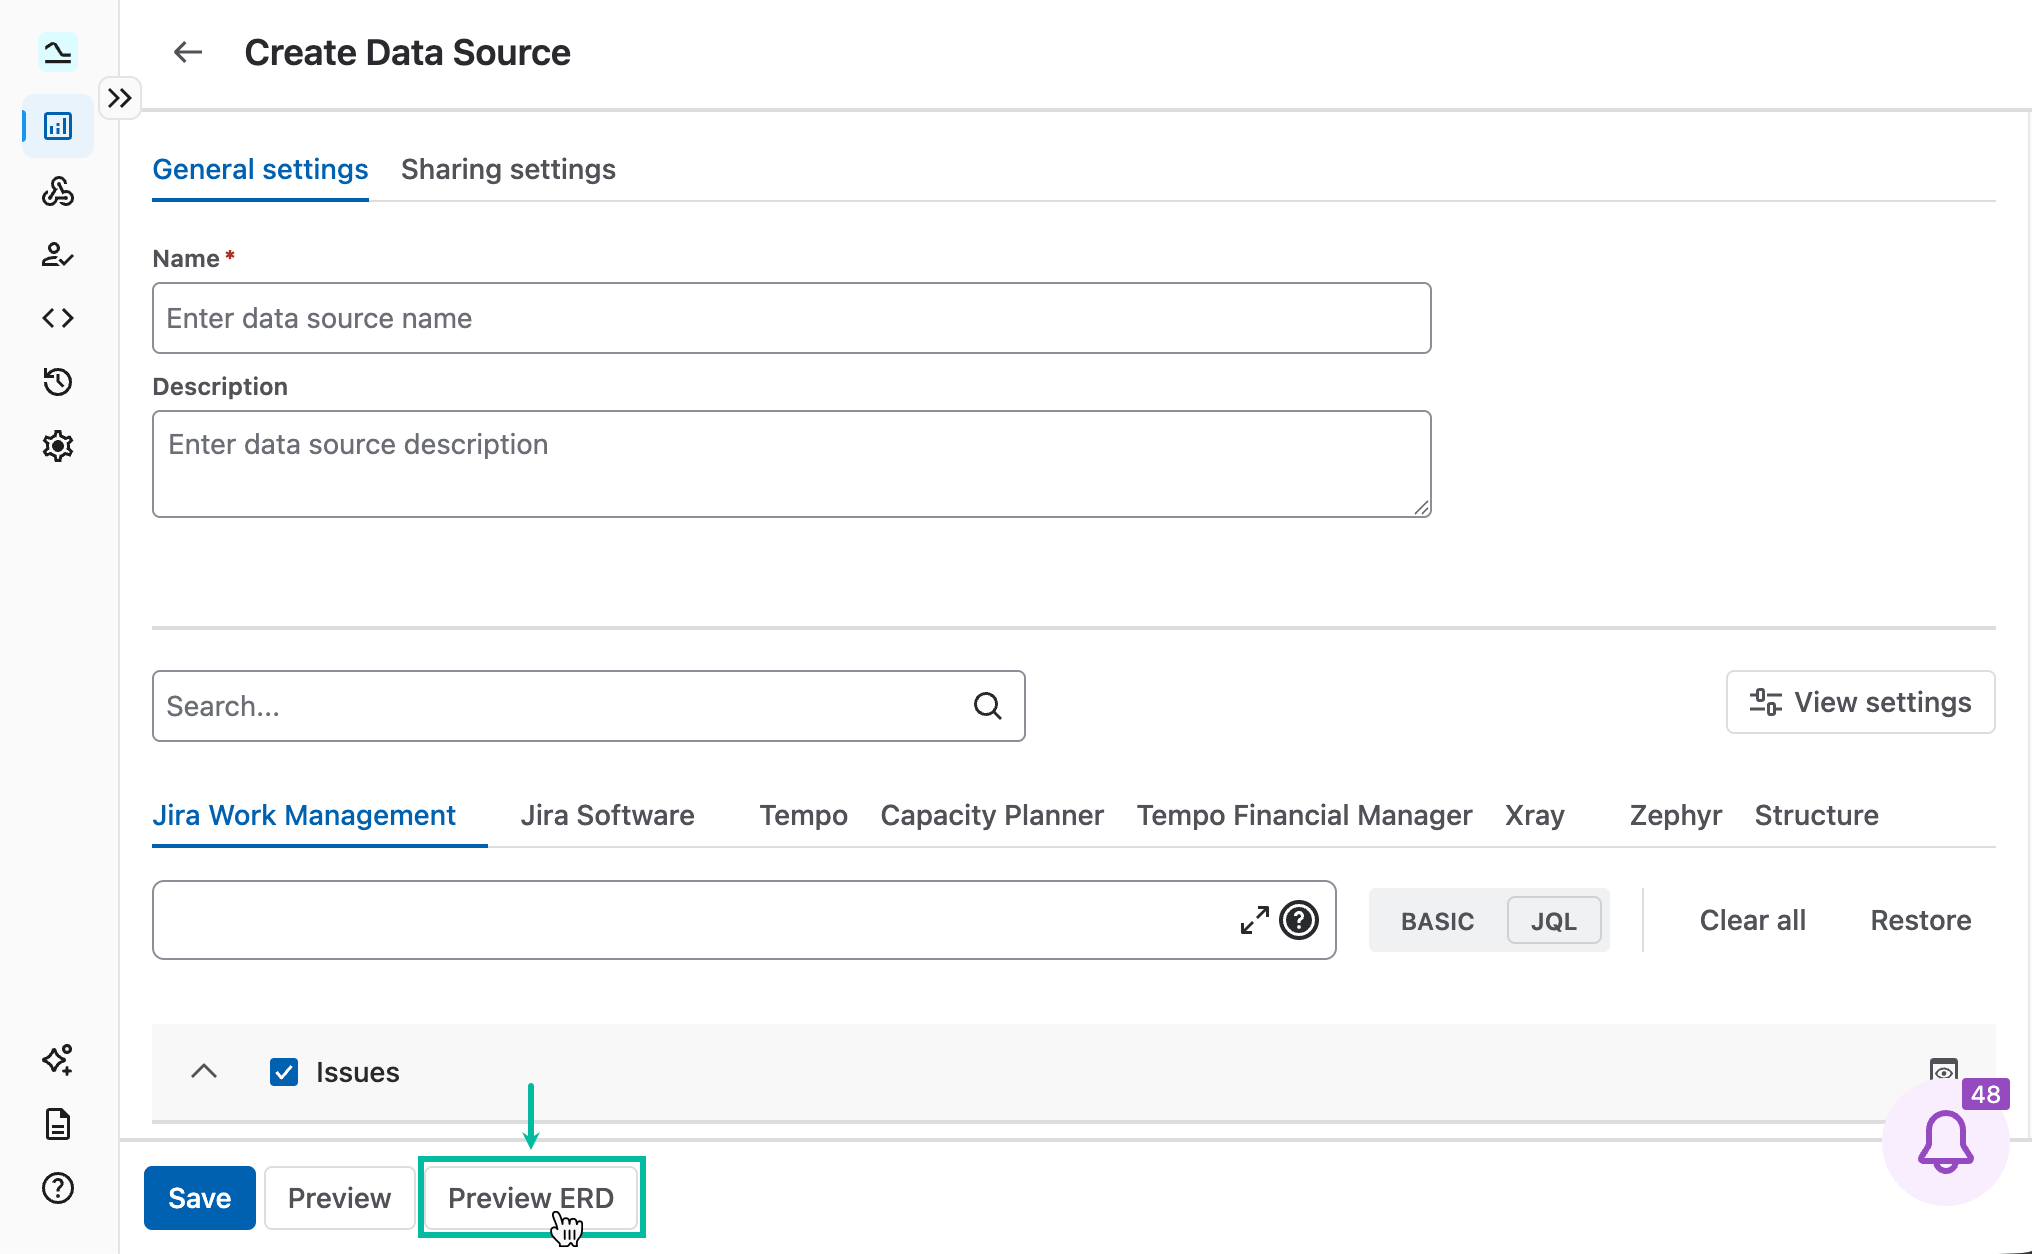Viewport: 2032px width, 1254px height.
Task: Open the Jira Work Management tab
Action: coord(304,815)
